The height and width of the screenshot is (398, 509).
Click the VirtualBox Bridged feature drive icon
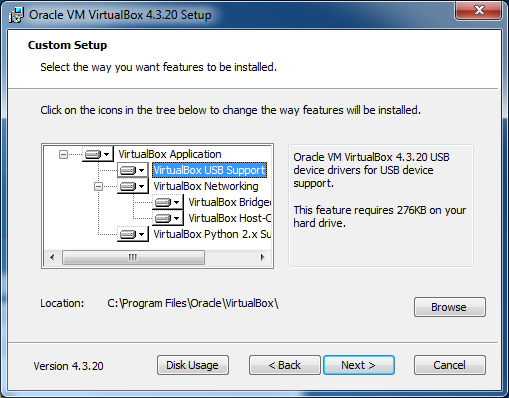[x=168, y=202]
